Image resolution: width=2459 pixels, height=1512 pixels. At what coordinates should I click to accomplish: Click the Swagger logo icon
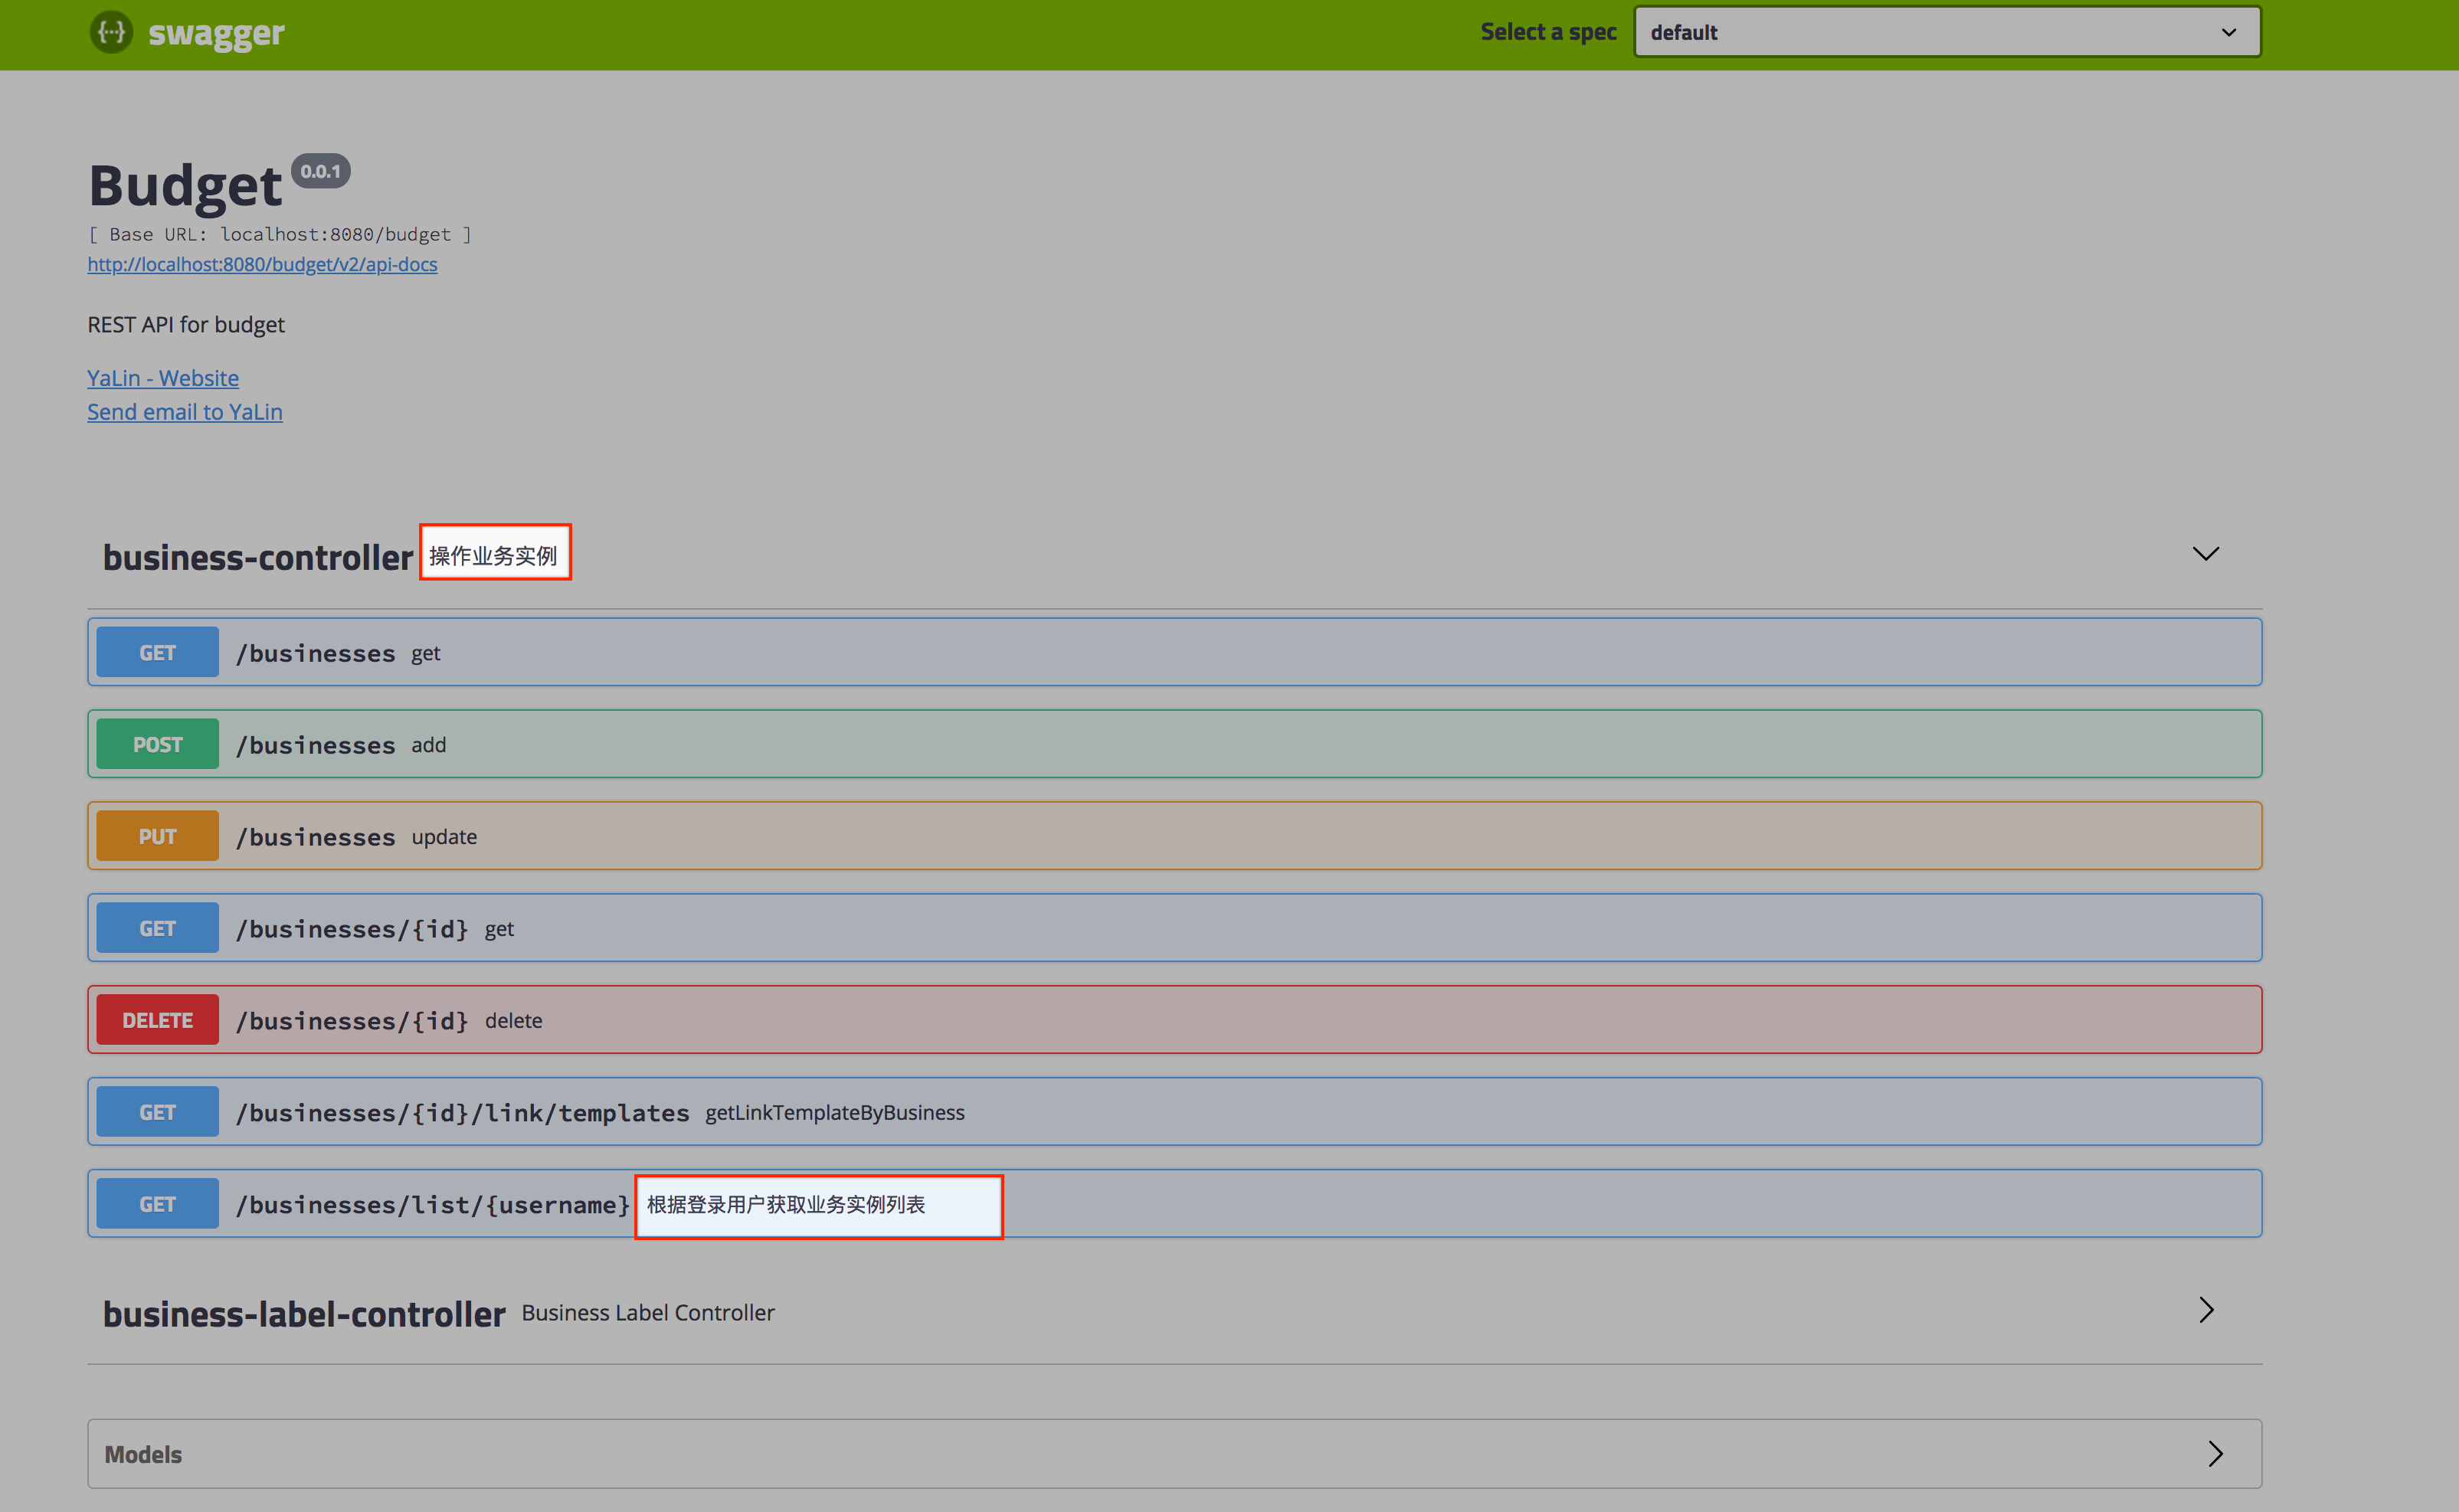pyautogui.click(x=111, y=32)
